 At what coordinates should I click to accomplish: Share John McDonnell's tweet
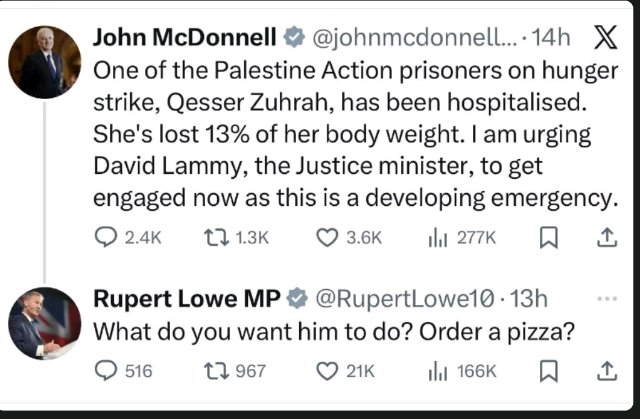click(605, 237)
